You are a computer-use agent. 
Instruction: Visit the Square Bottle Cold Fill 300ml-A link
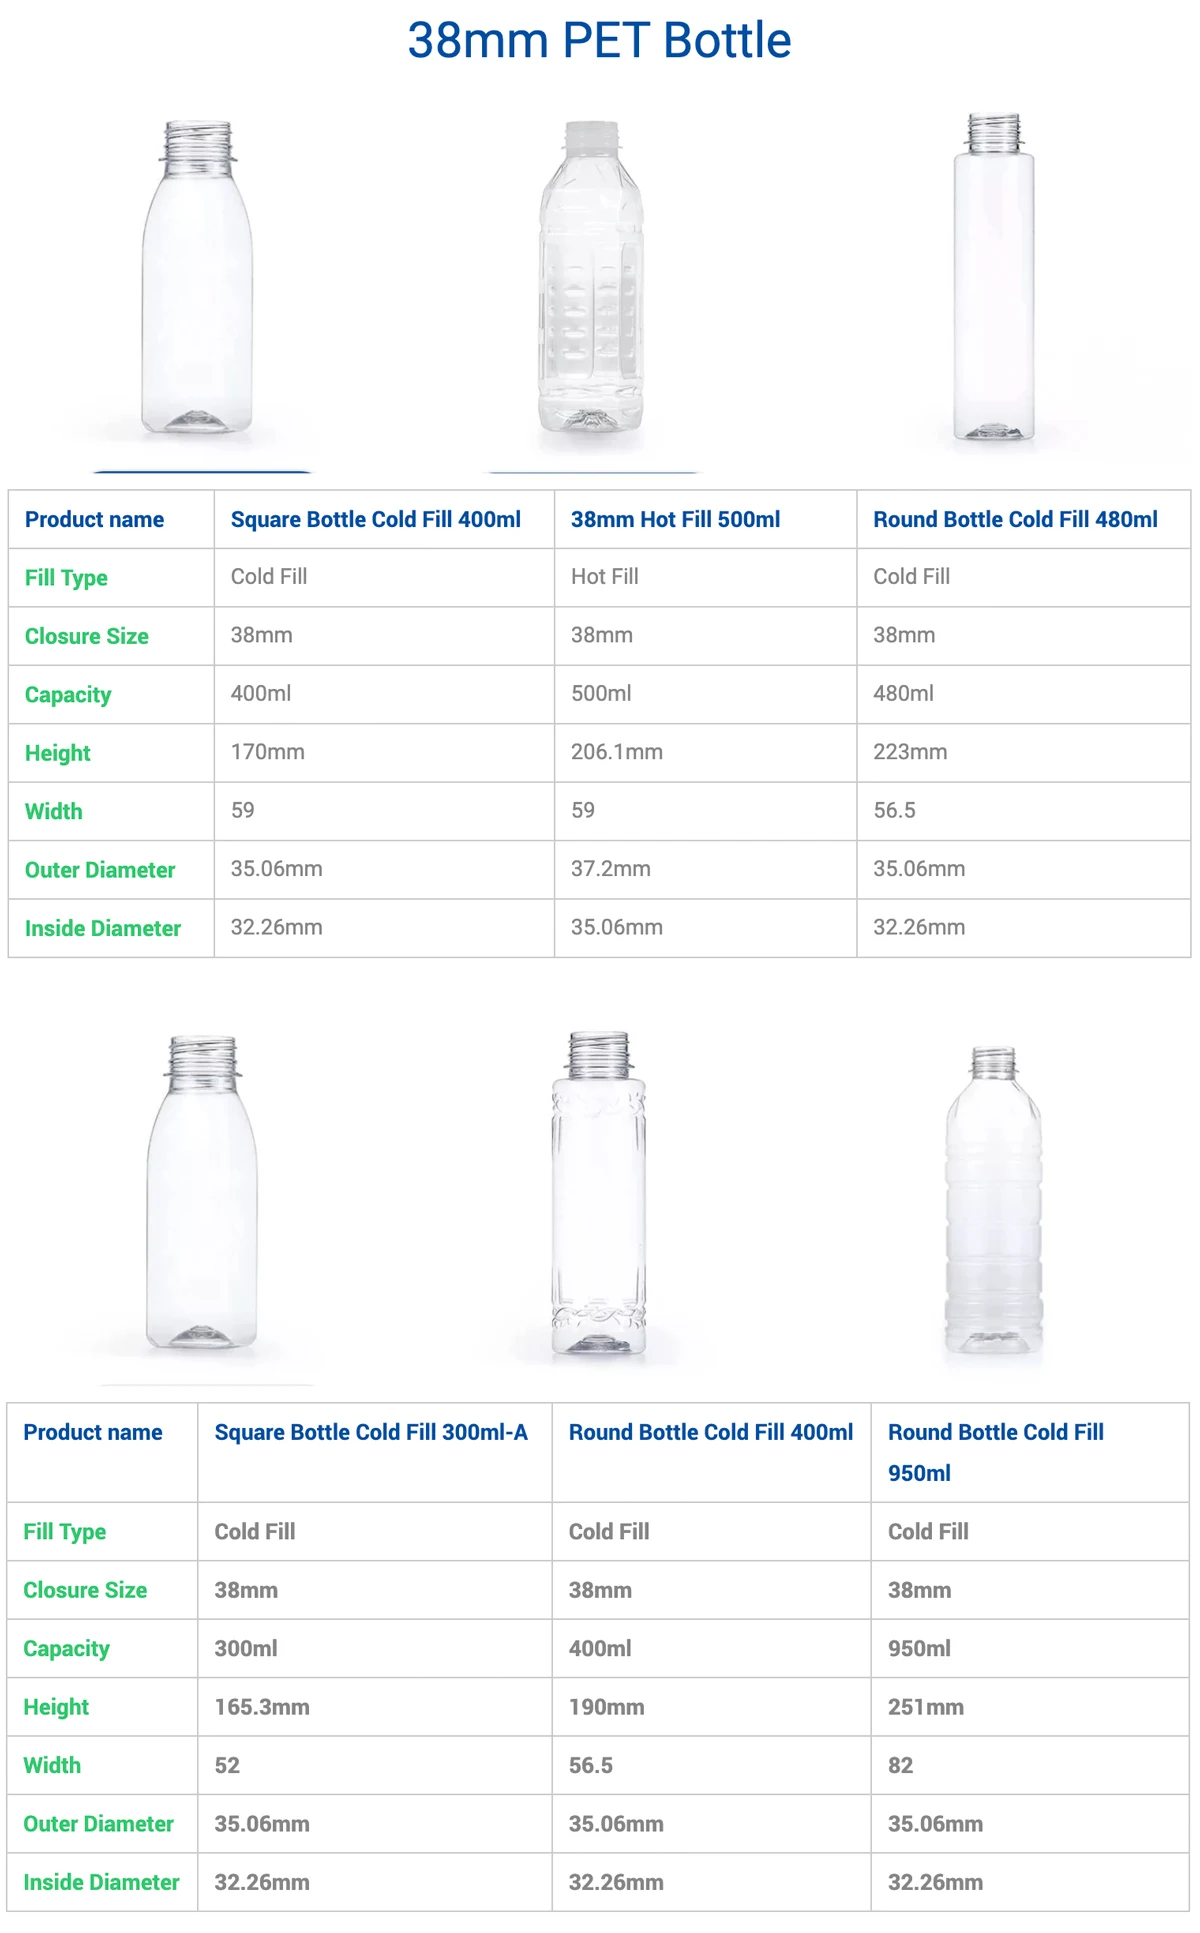[371, 1432]
